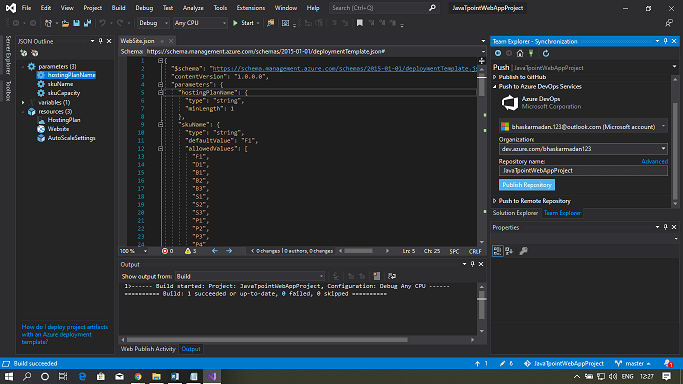Open the Analyze menu

coord(193,8)
